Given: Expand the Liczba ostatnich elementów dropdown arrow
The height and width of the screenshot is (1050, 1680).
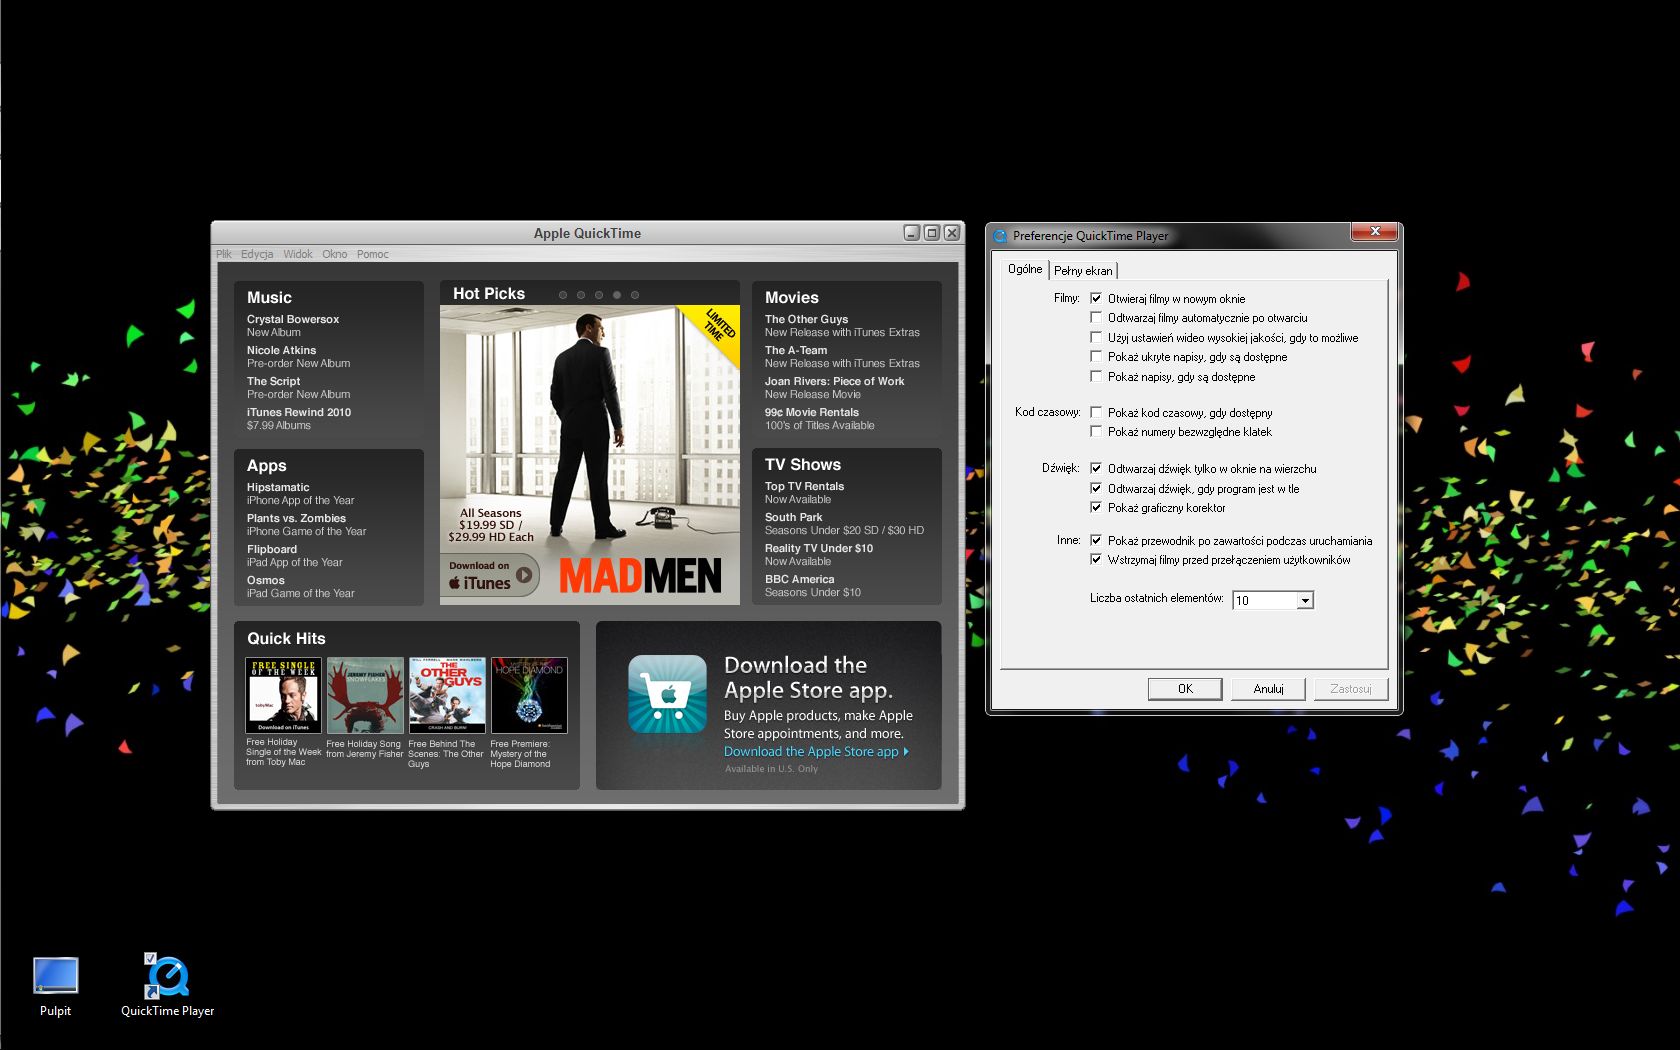Looking at the screenshot, I should (1304, 600).
